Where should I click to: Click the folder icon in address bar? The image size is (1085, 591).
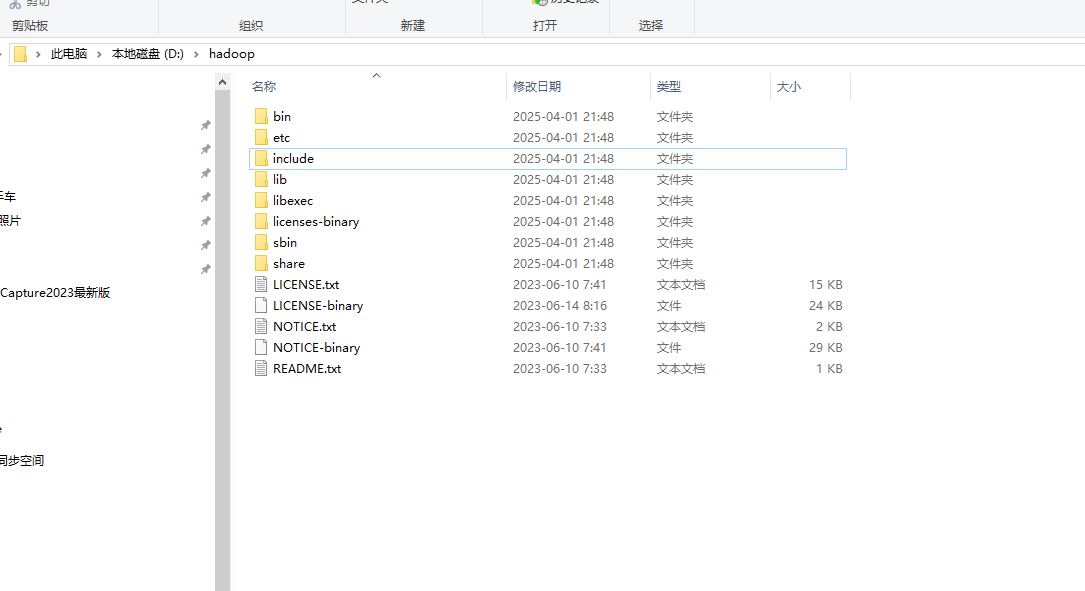point(21,54)
